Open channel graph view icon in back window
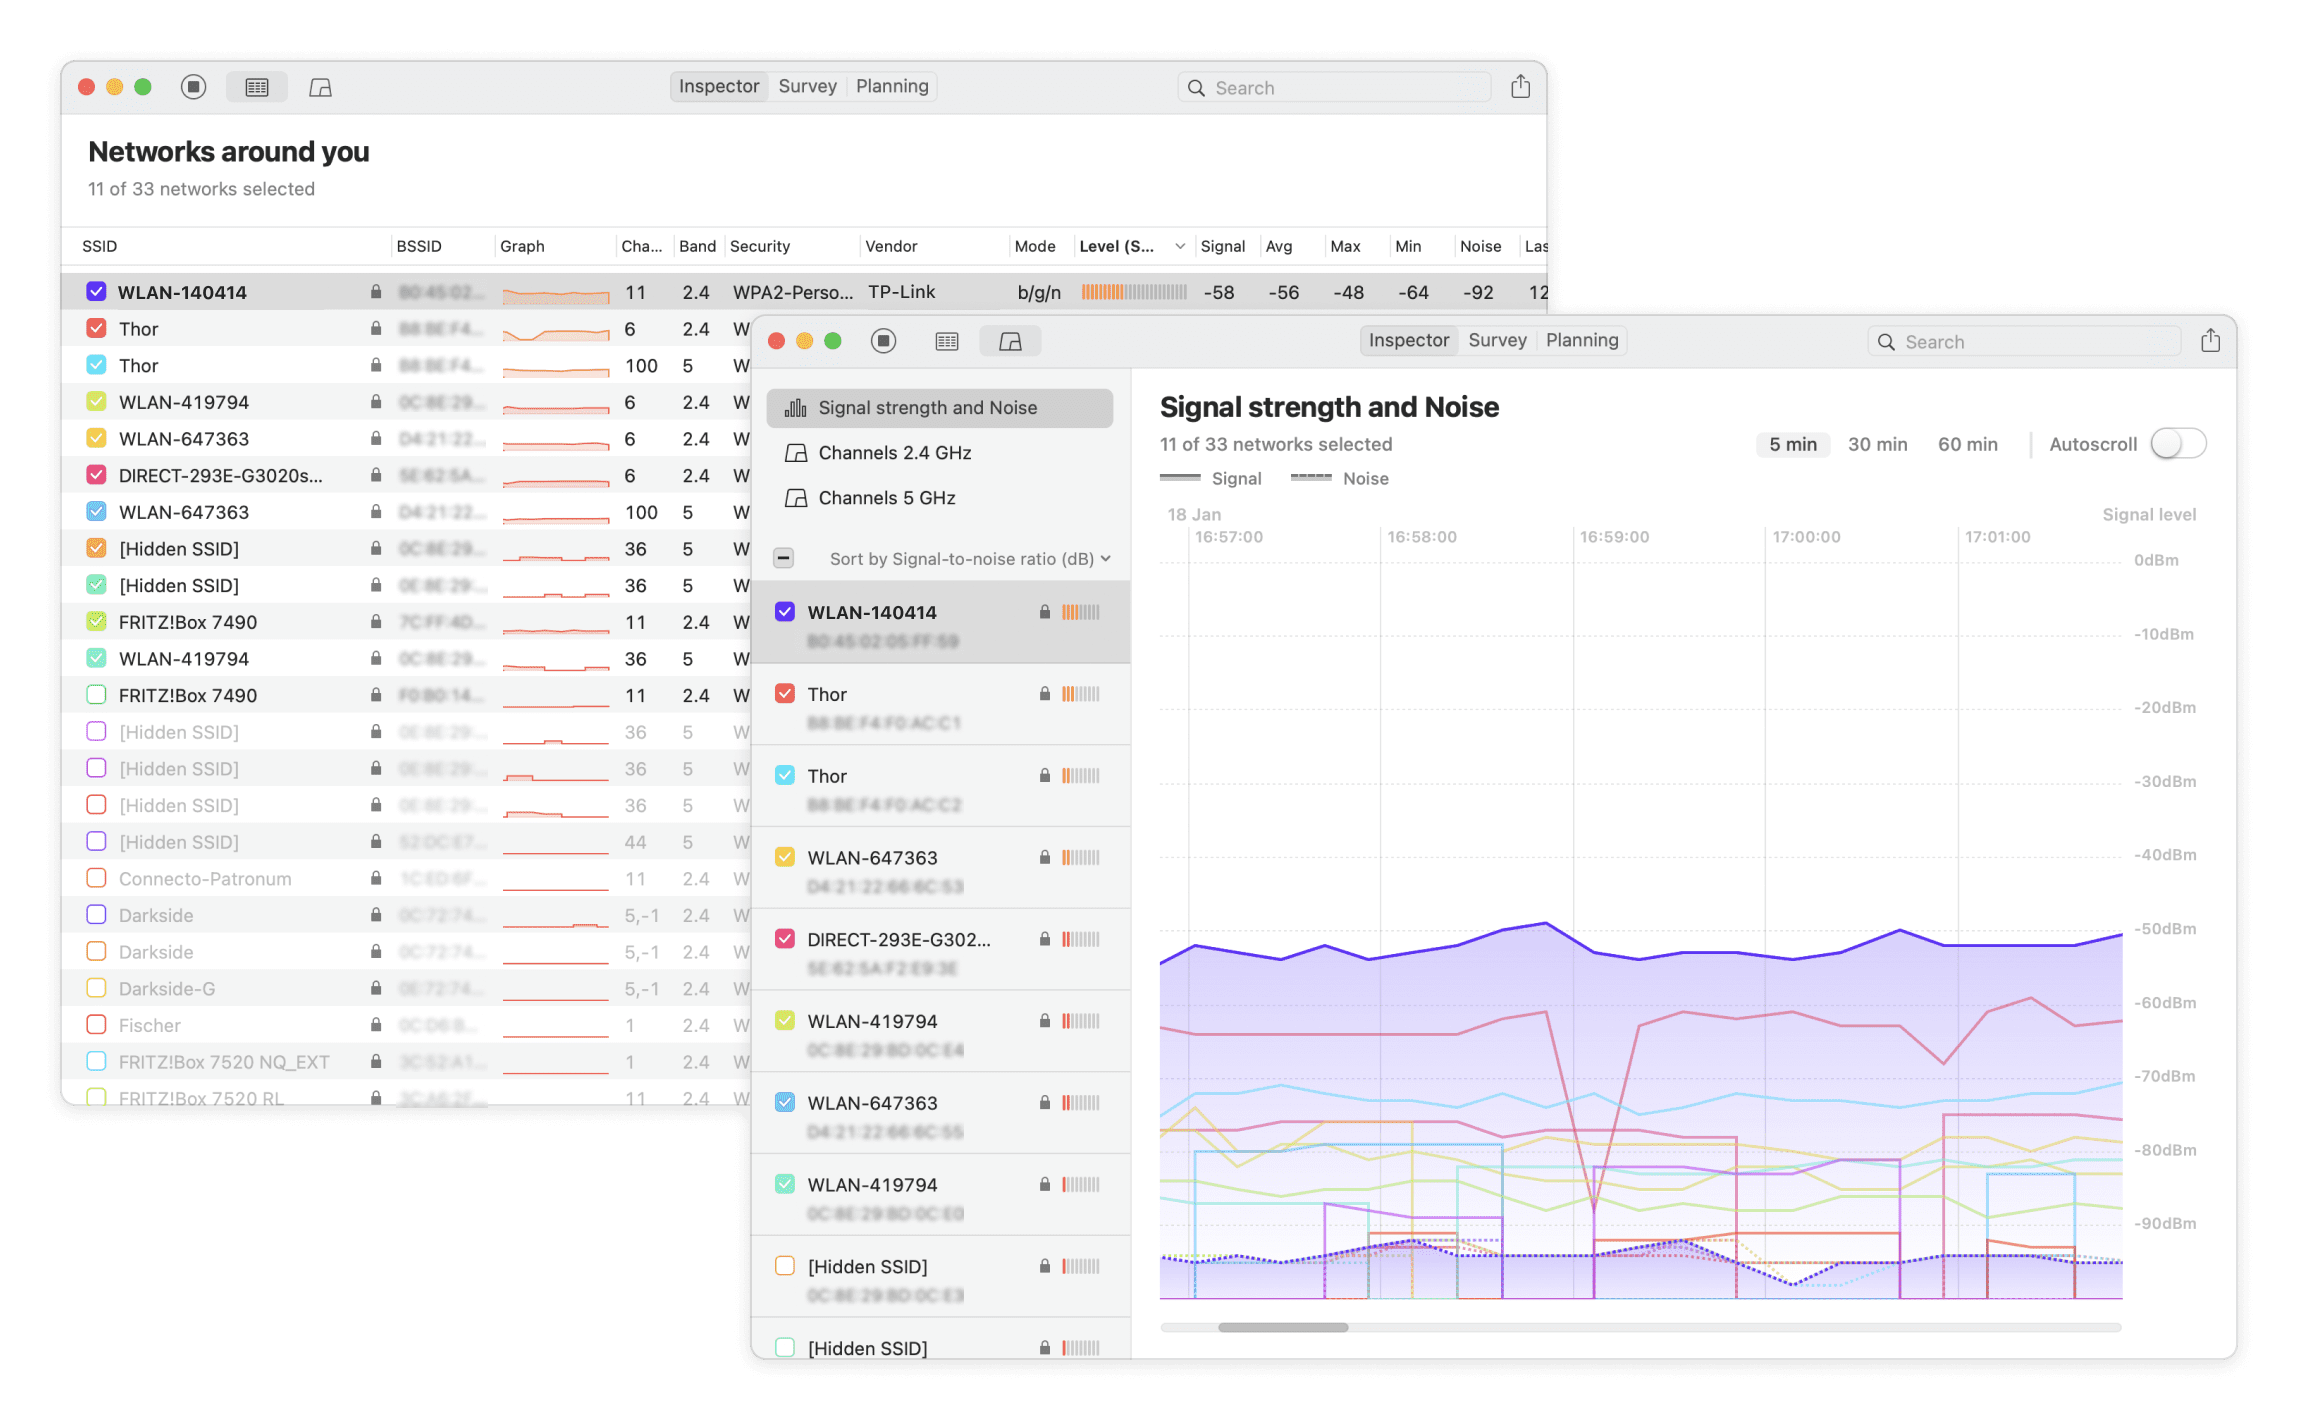The height and width of the screenshot is (1420, 2300). coord(320,87)
